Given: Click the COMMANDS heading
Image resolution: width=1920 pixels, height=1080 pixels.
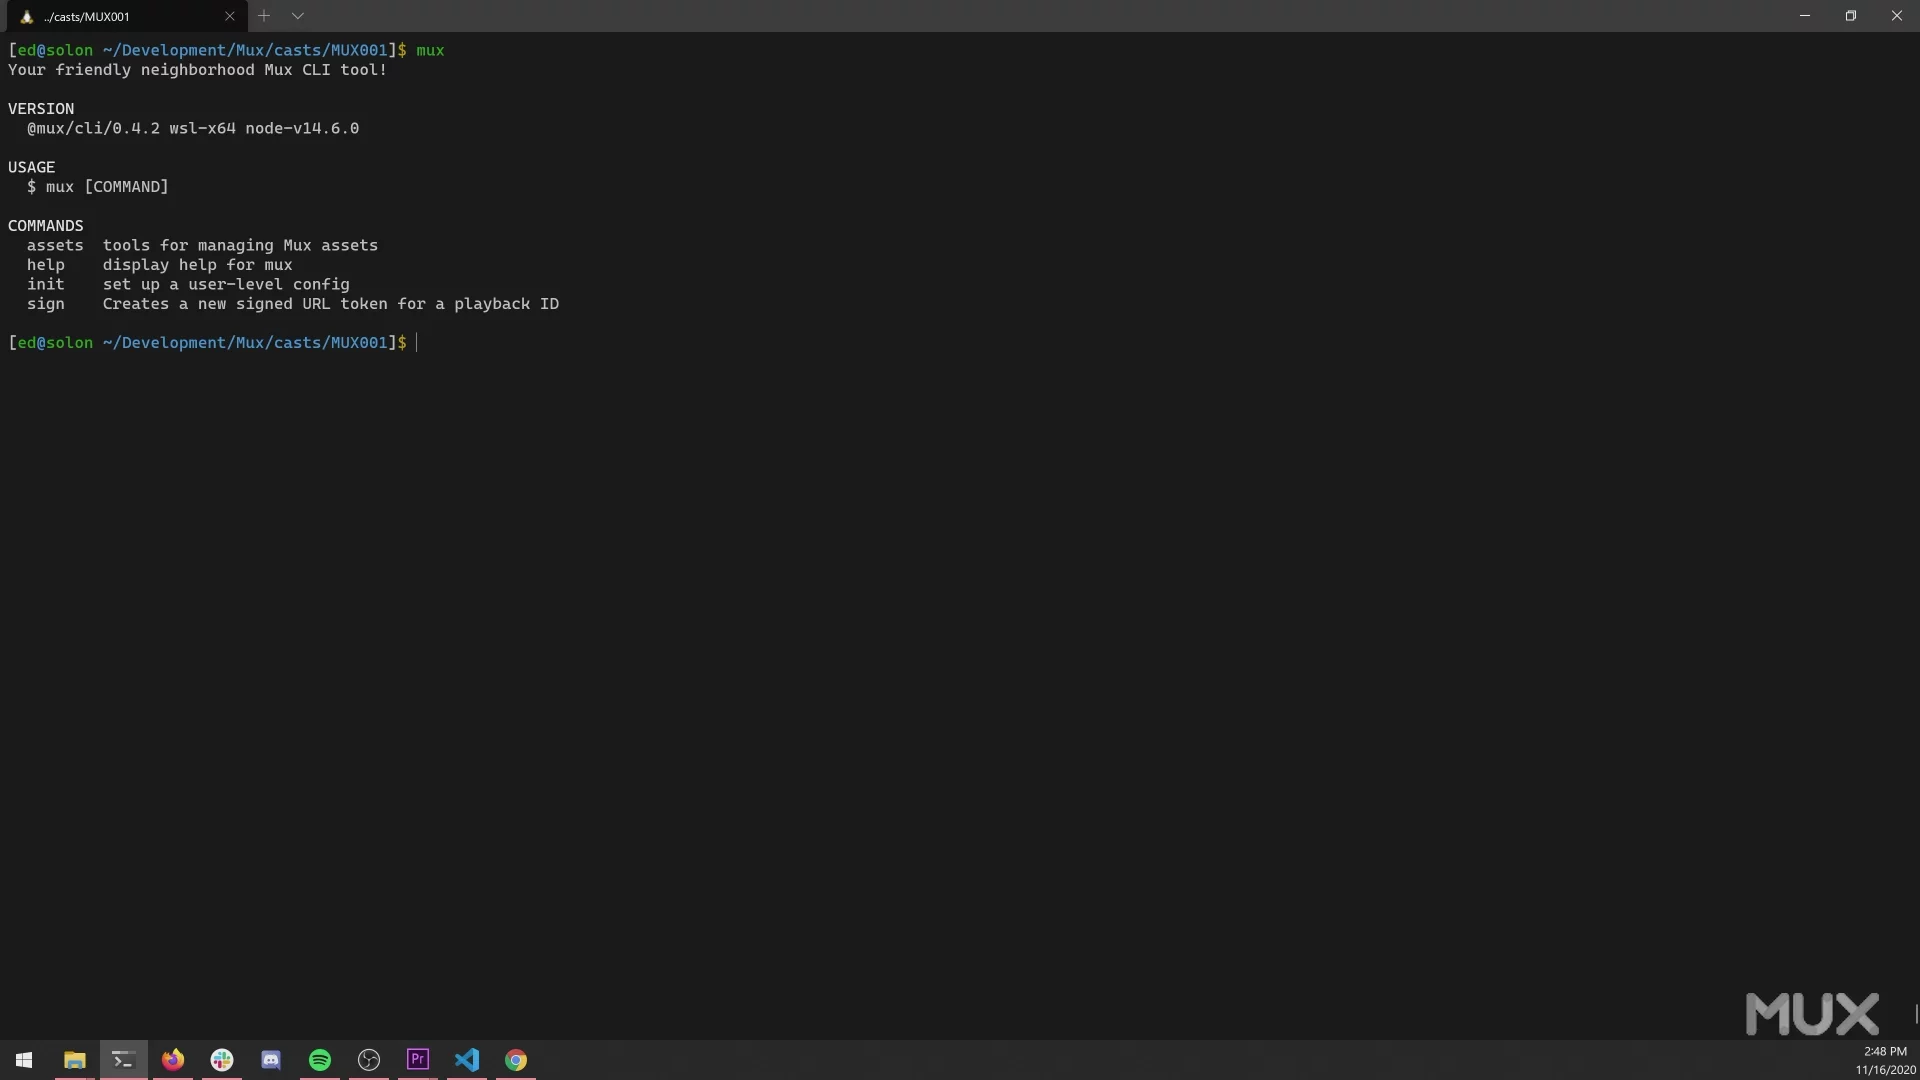Looking at the screenshot, I should pos(46,226).
